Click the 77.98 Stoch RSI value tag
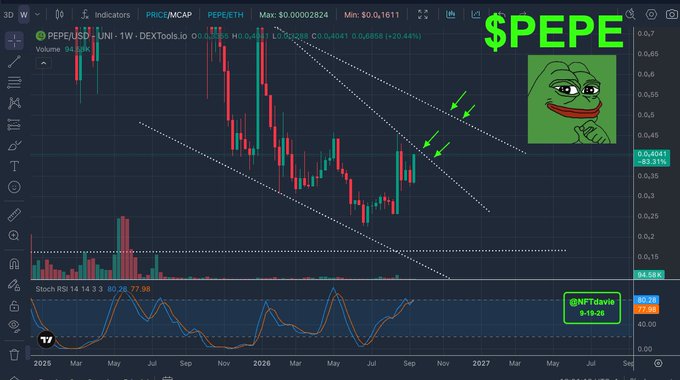 coord(647,309)
